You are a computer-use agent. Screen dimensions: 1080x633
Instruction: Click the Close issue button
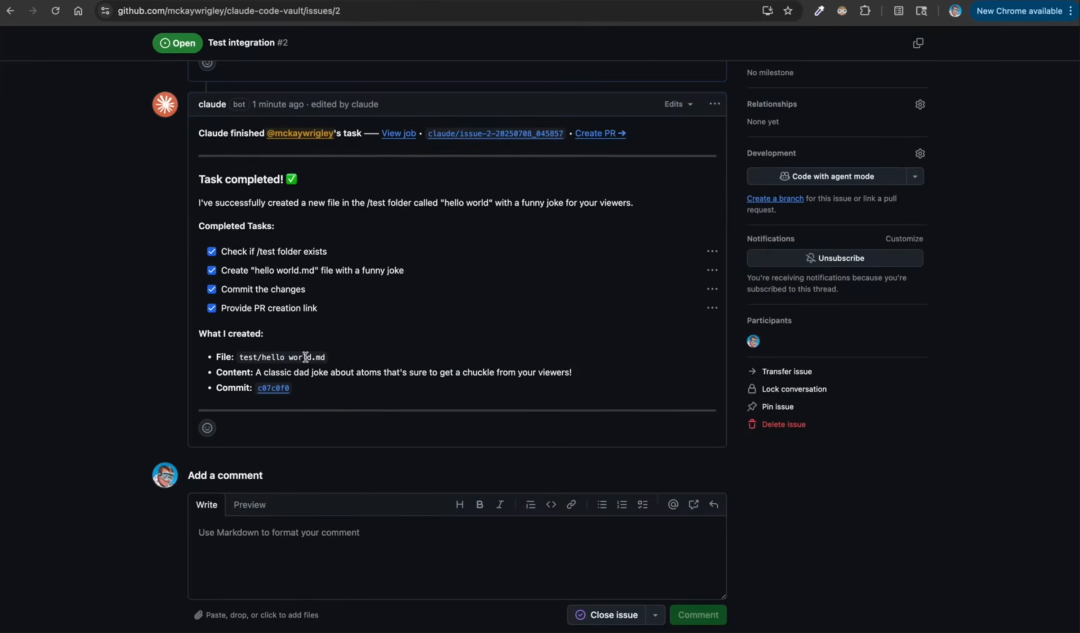(x=606, y=615)
